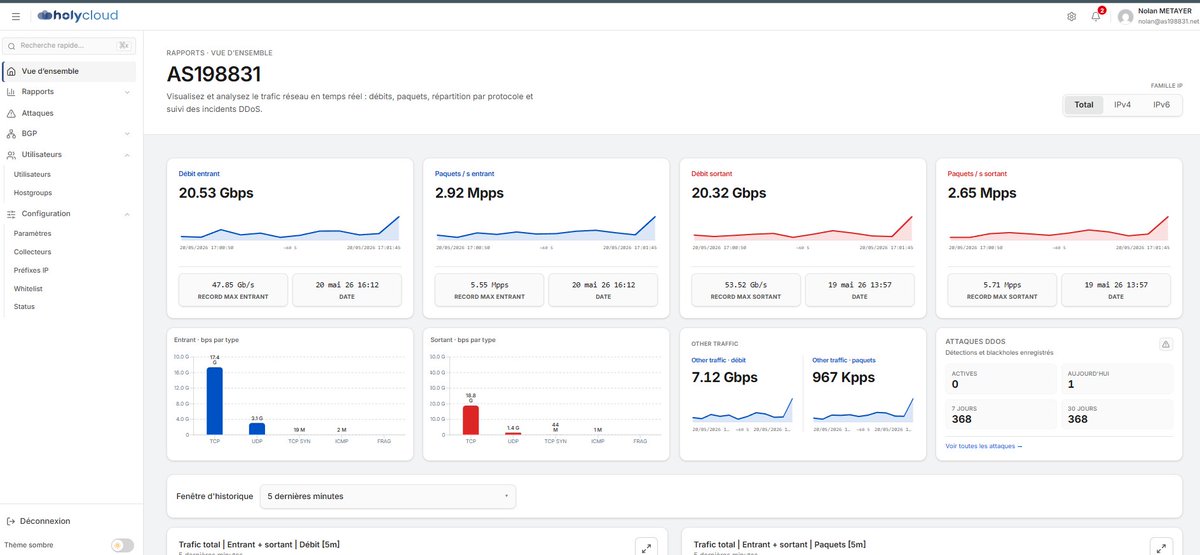Select the IPv4 family option
1200x555 pixels.
(1122, 105)
